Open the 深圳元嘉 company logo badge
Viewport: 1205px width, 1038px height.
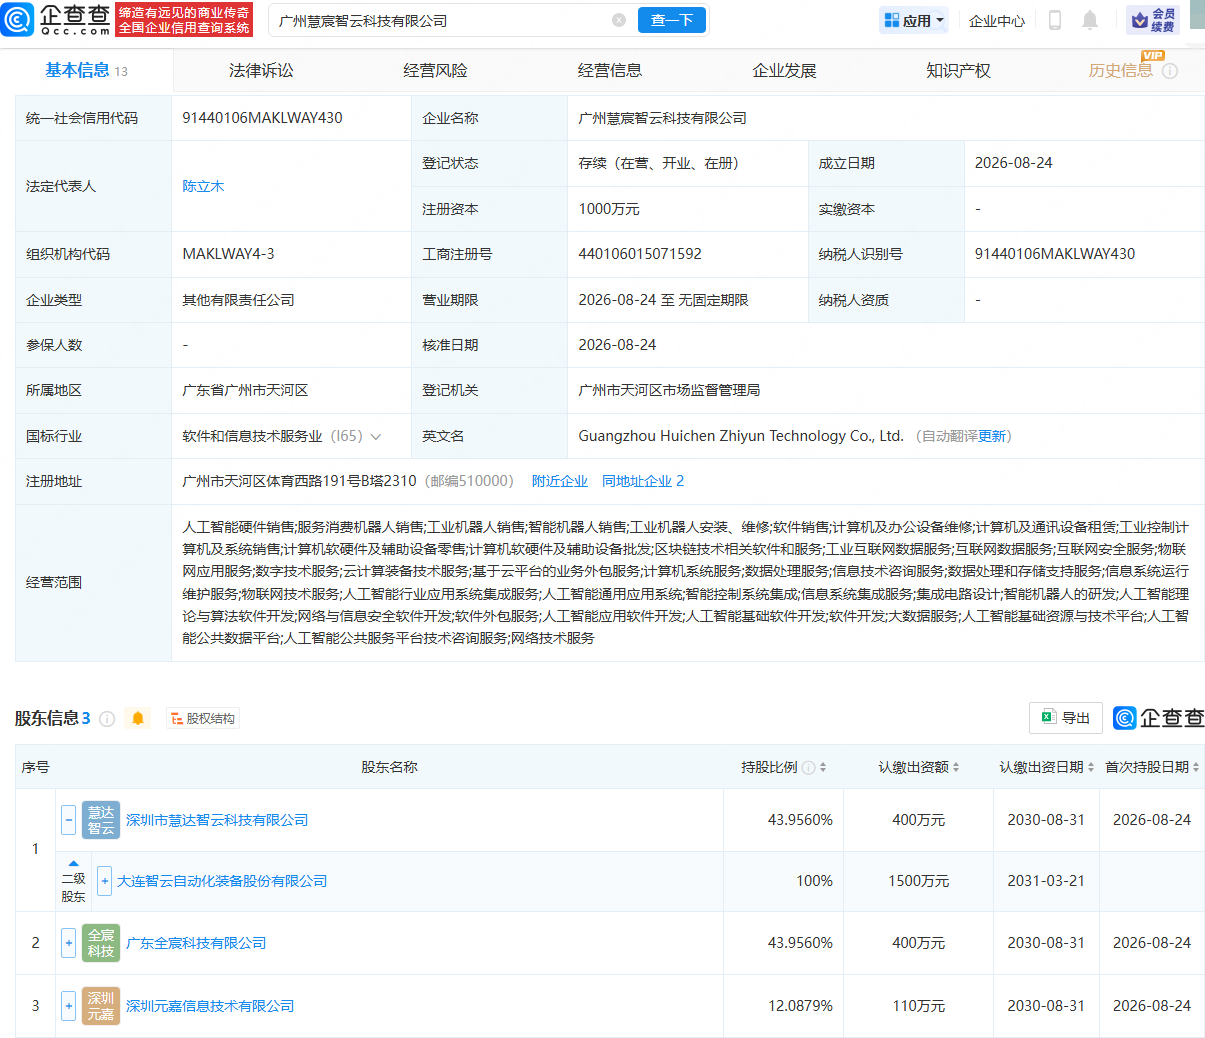point(101,1006)
